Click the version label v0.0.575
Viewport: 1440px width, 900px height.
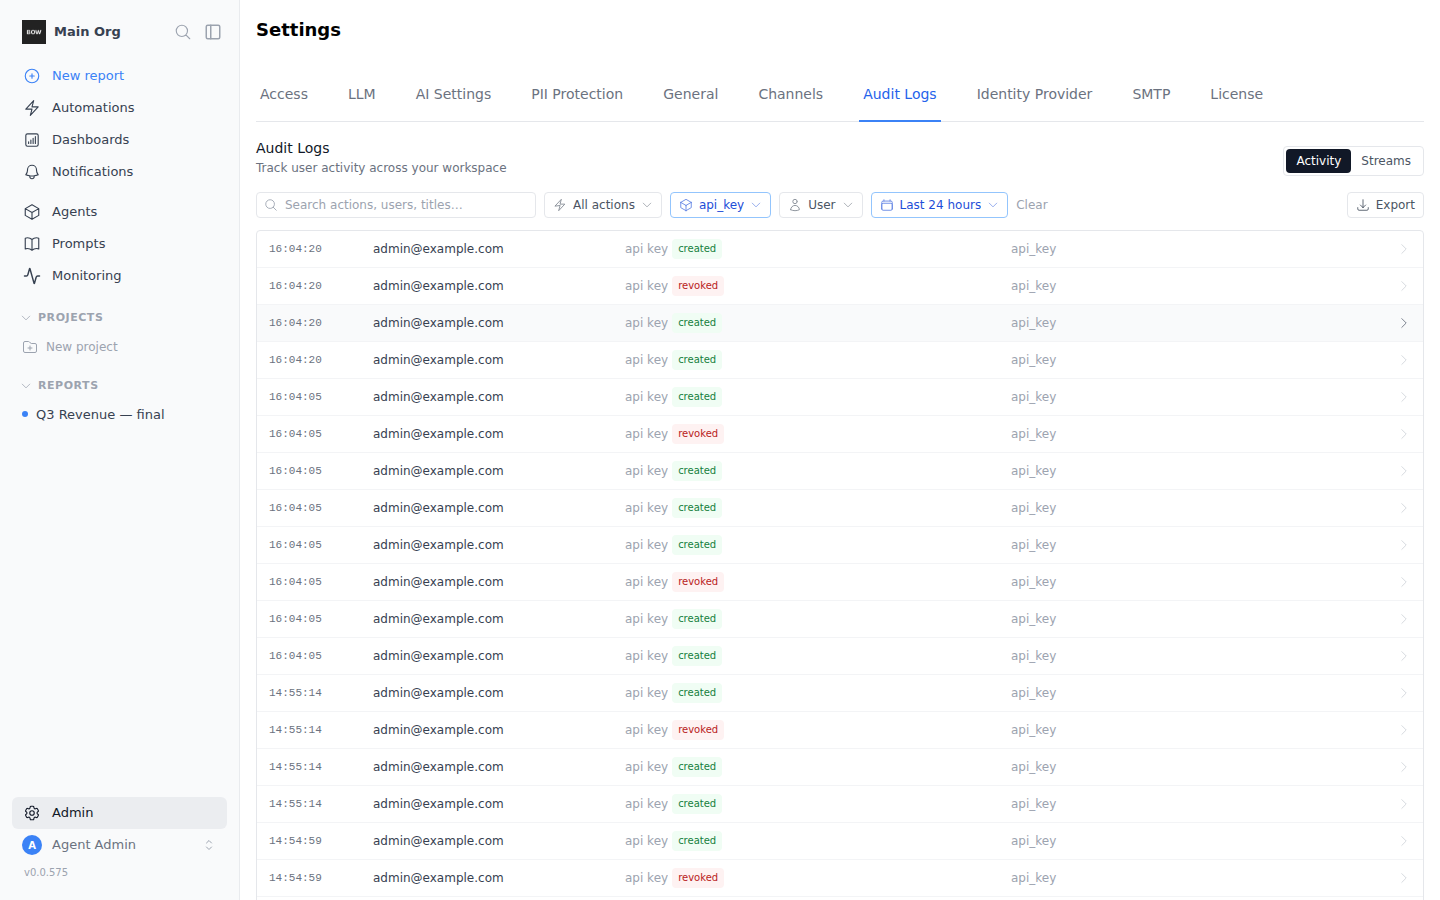click(46, 873)
